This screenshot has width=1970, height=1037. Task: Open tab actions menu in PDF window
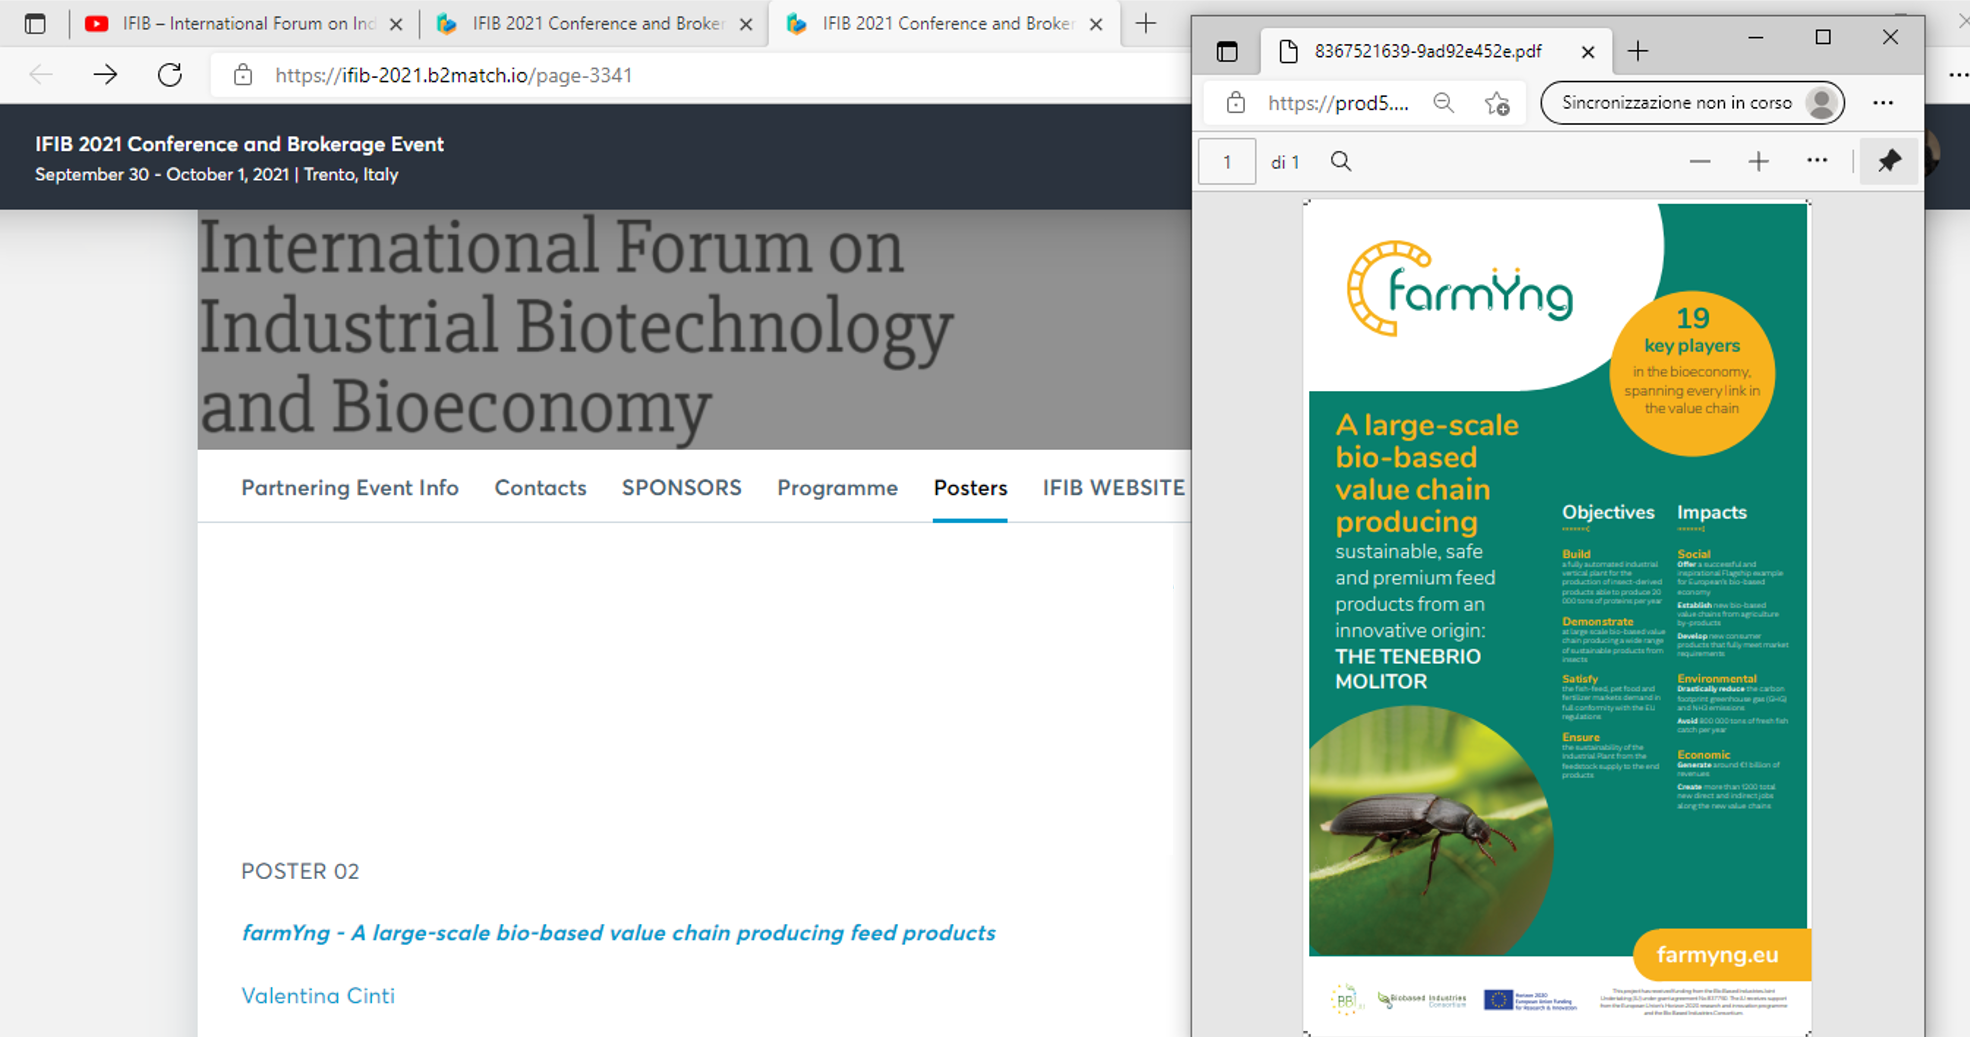coord(1227,51)
